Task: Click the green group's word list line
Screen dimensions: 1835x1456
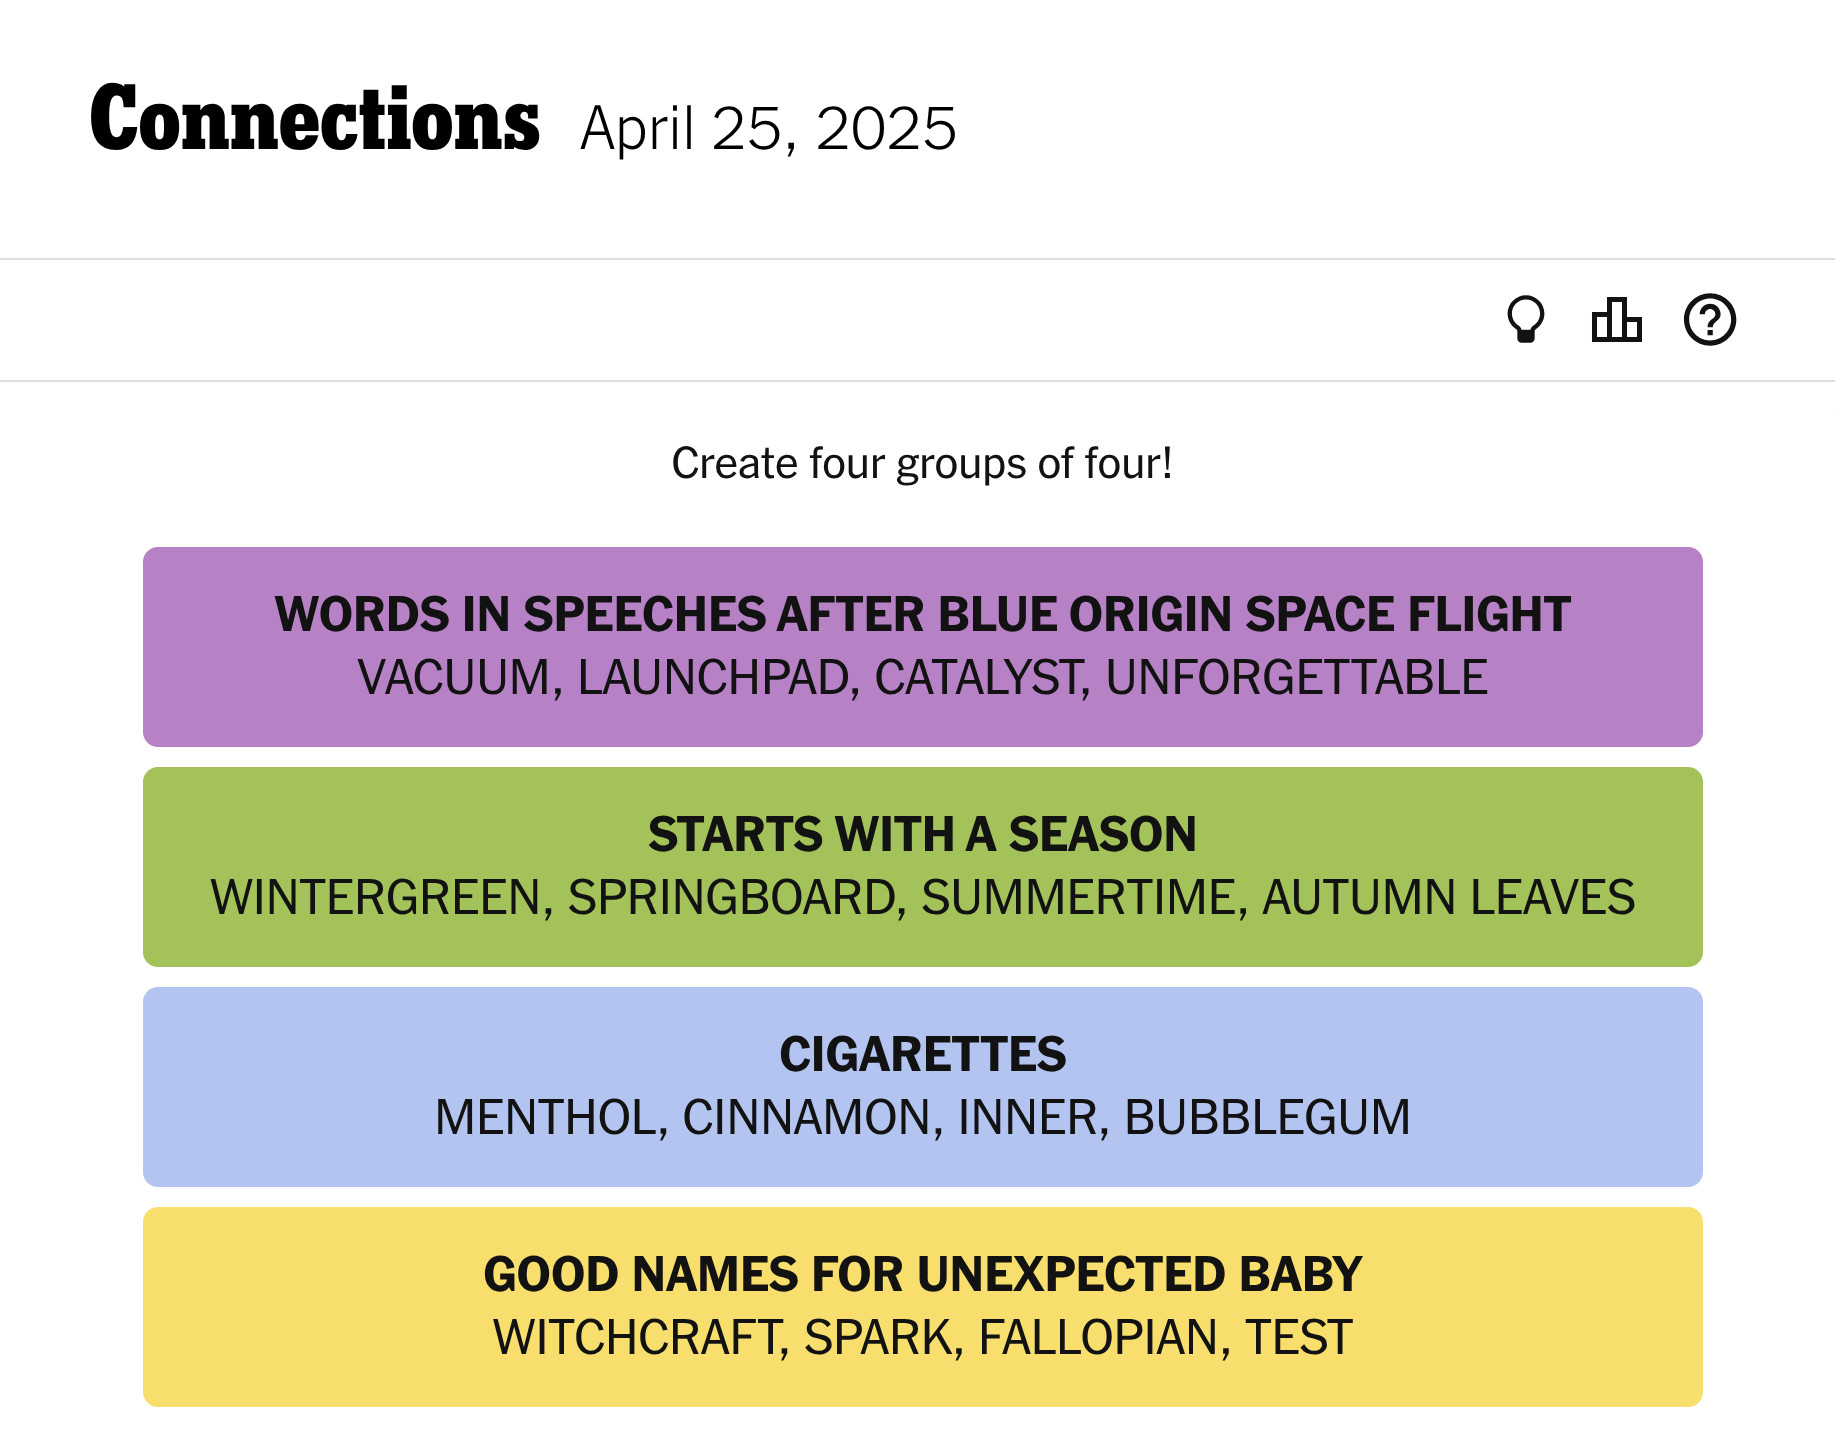Action: (922, 898)
